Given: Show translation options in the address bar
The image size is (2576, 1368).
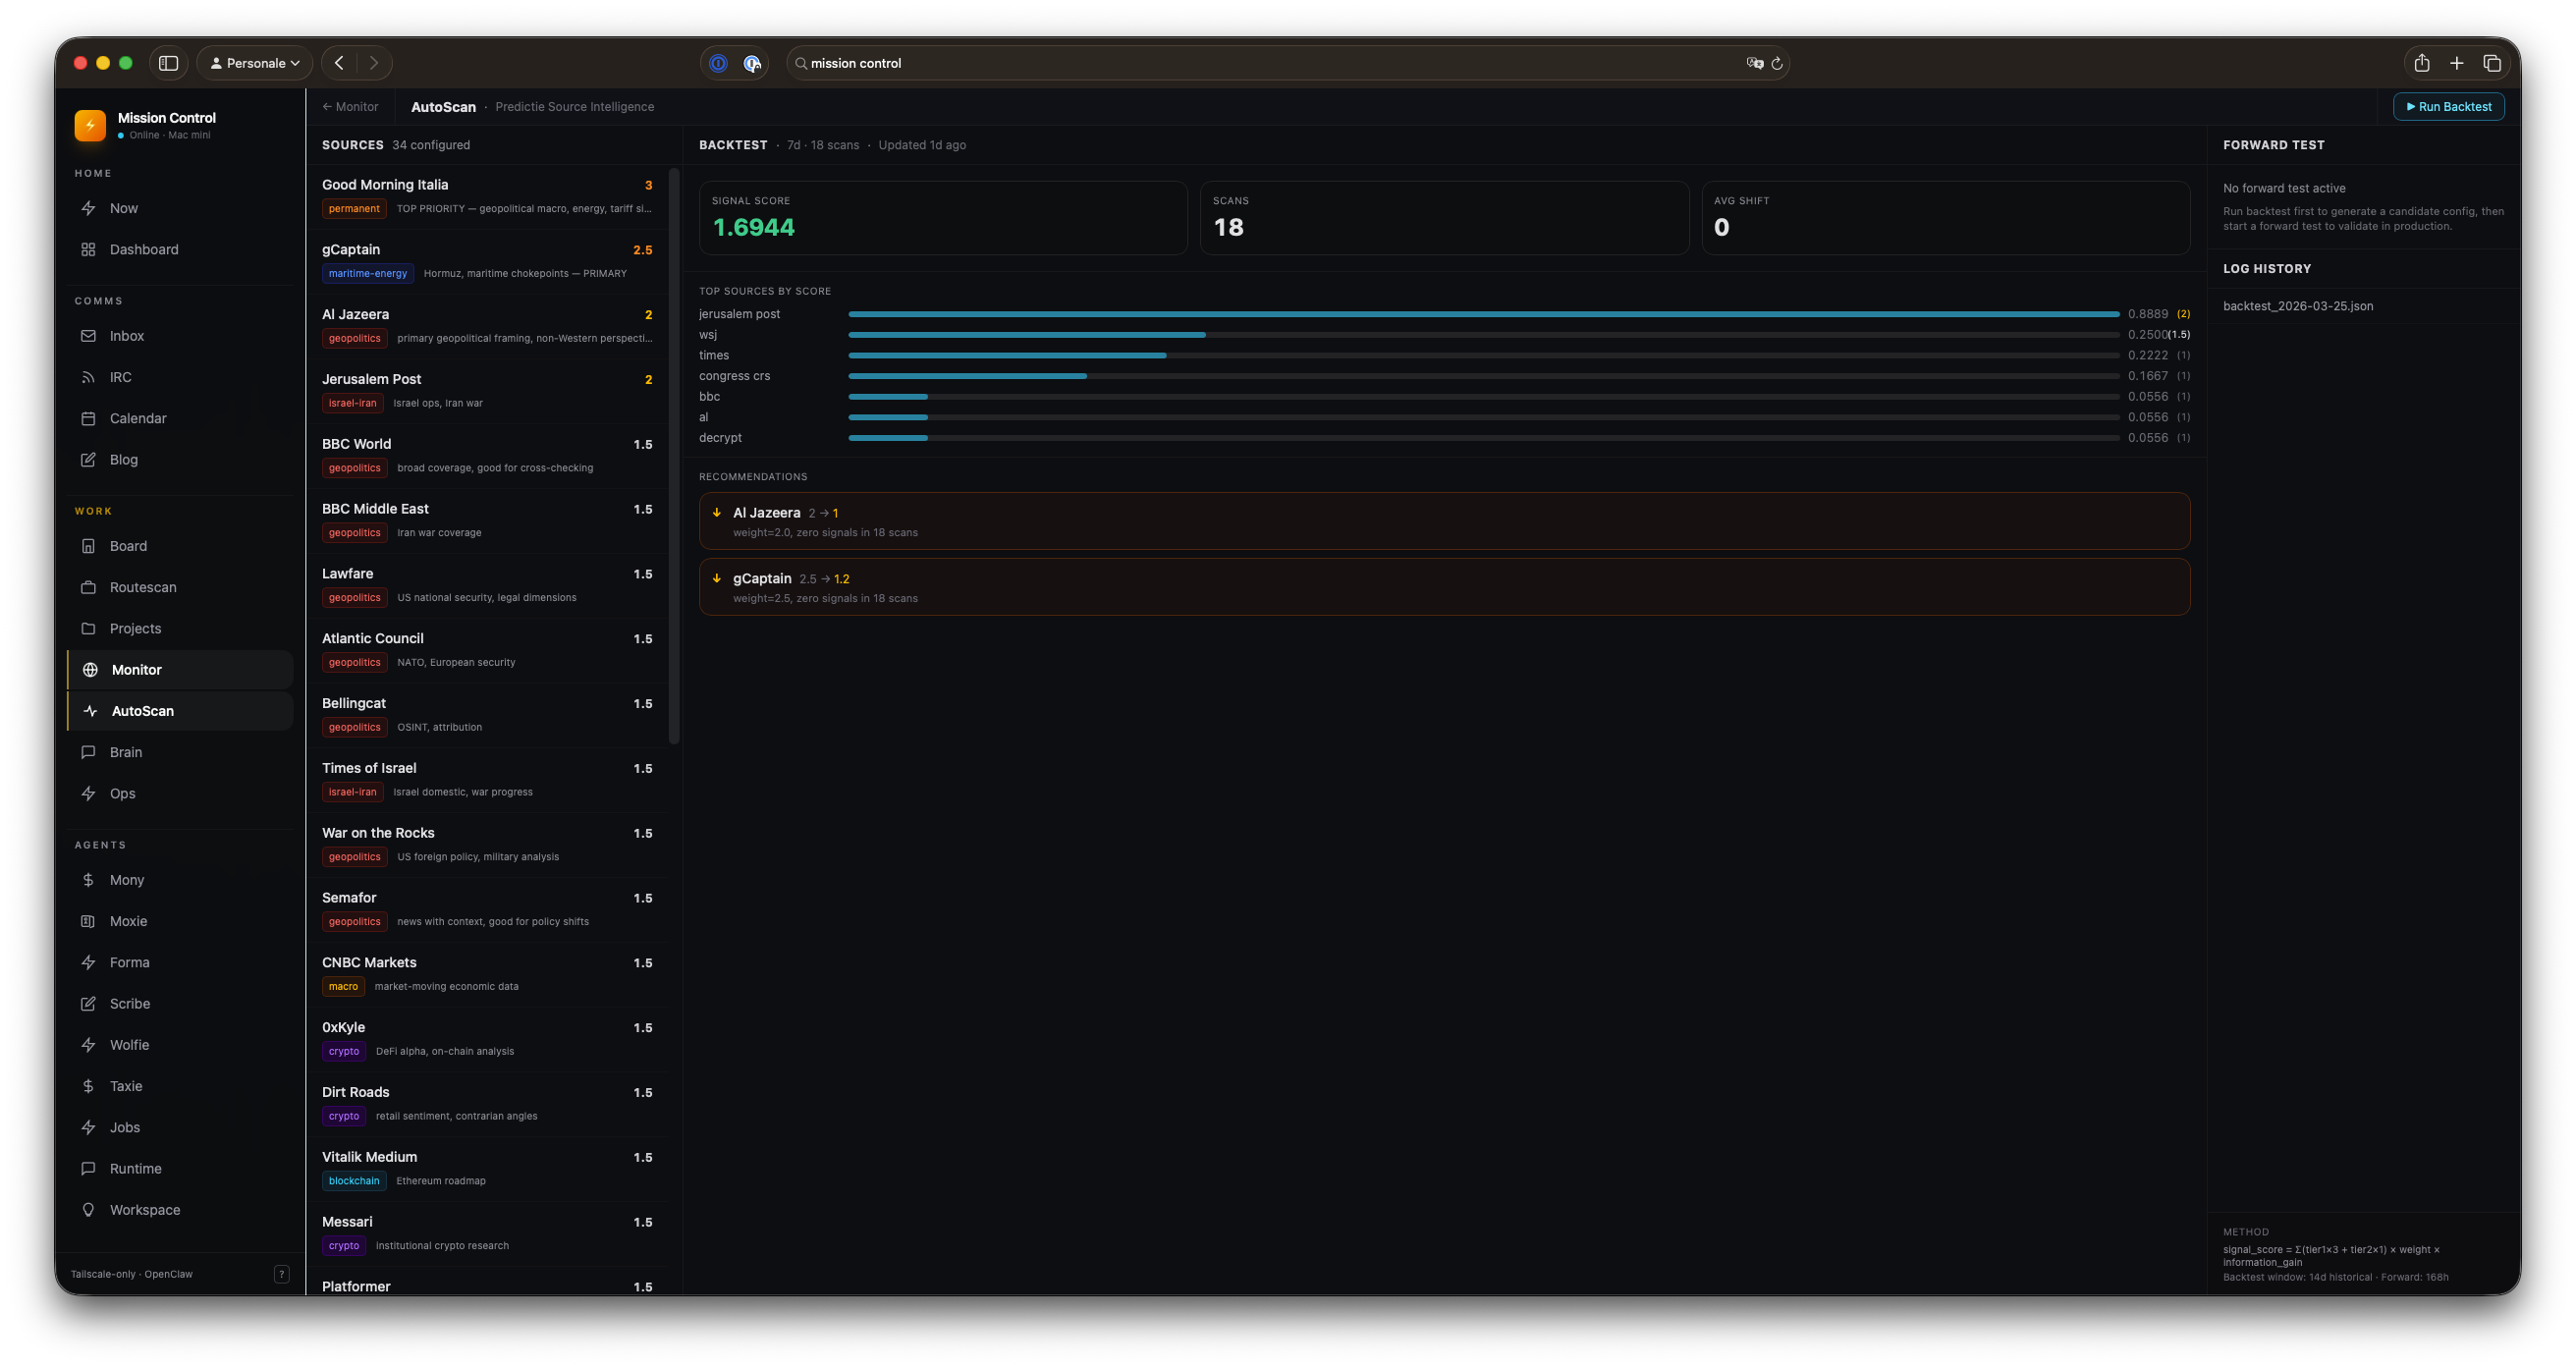Looking at the screenshot, I should click(x=1753, y=63).
